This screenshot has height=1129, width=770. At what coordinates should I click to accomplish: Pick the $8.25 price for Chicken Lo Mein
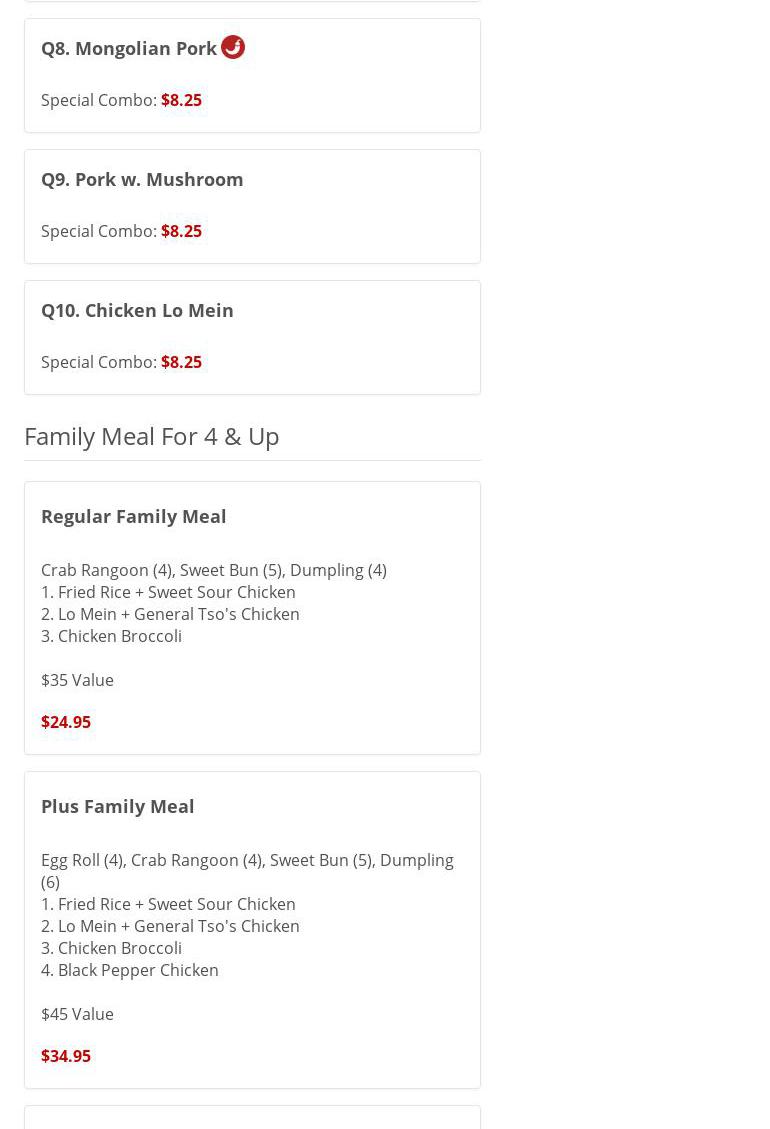pyautogui.click(x=181, y=362)
